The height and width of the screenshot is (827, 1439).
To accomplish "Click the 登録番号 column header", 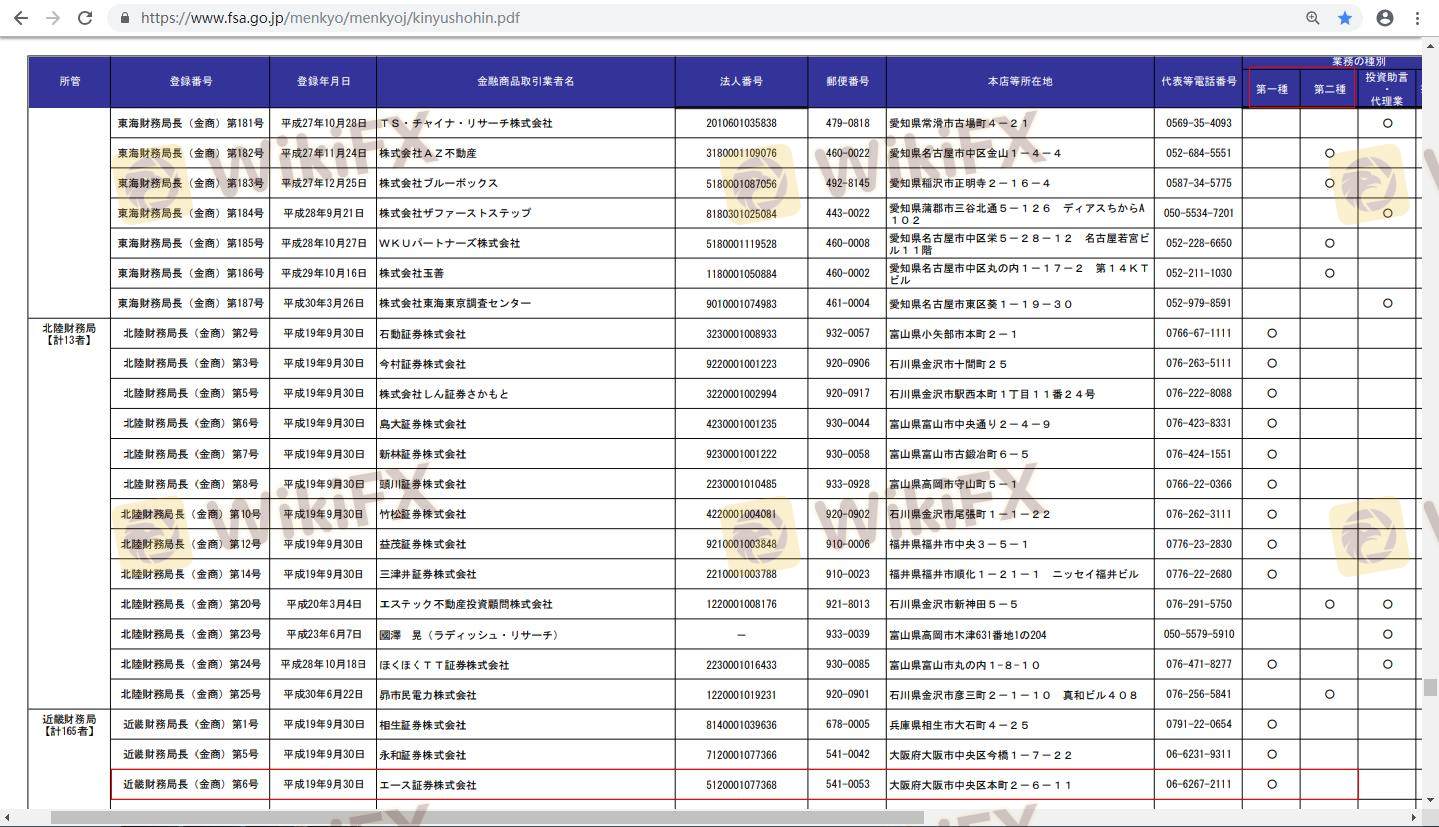I will [190, 81].
